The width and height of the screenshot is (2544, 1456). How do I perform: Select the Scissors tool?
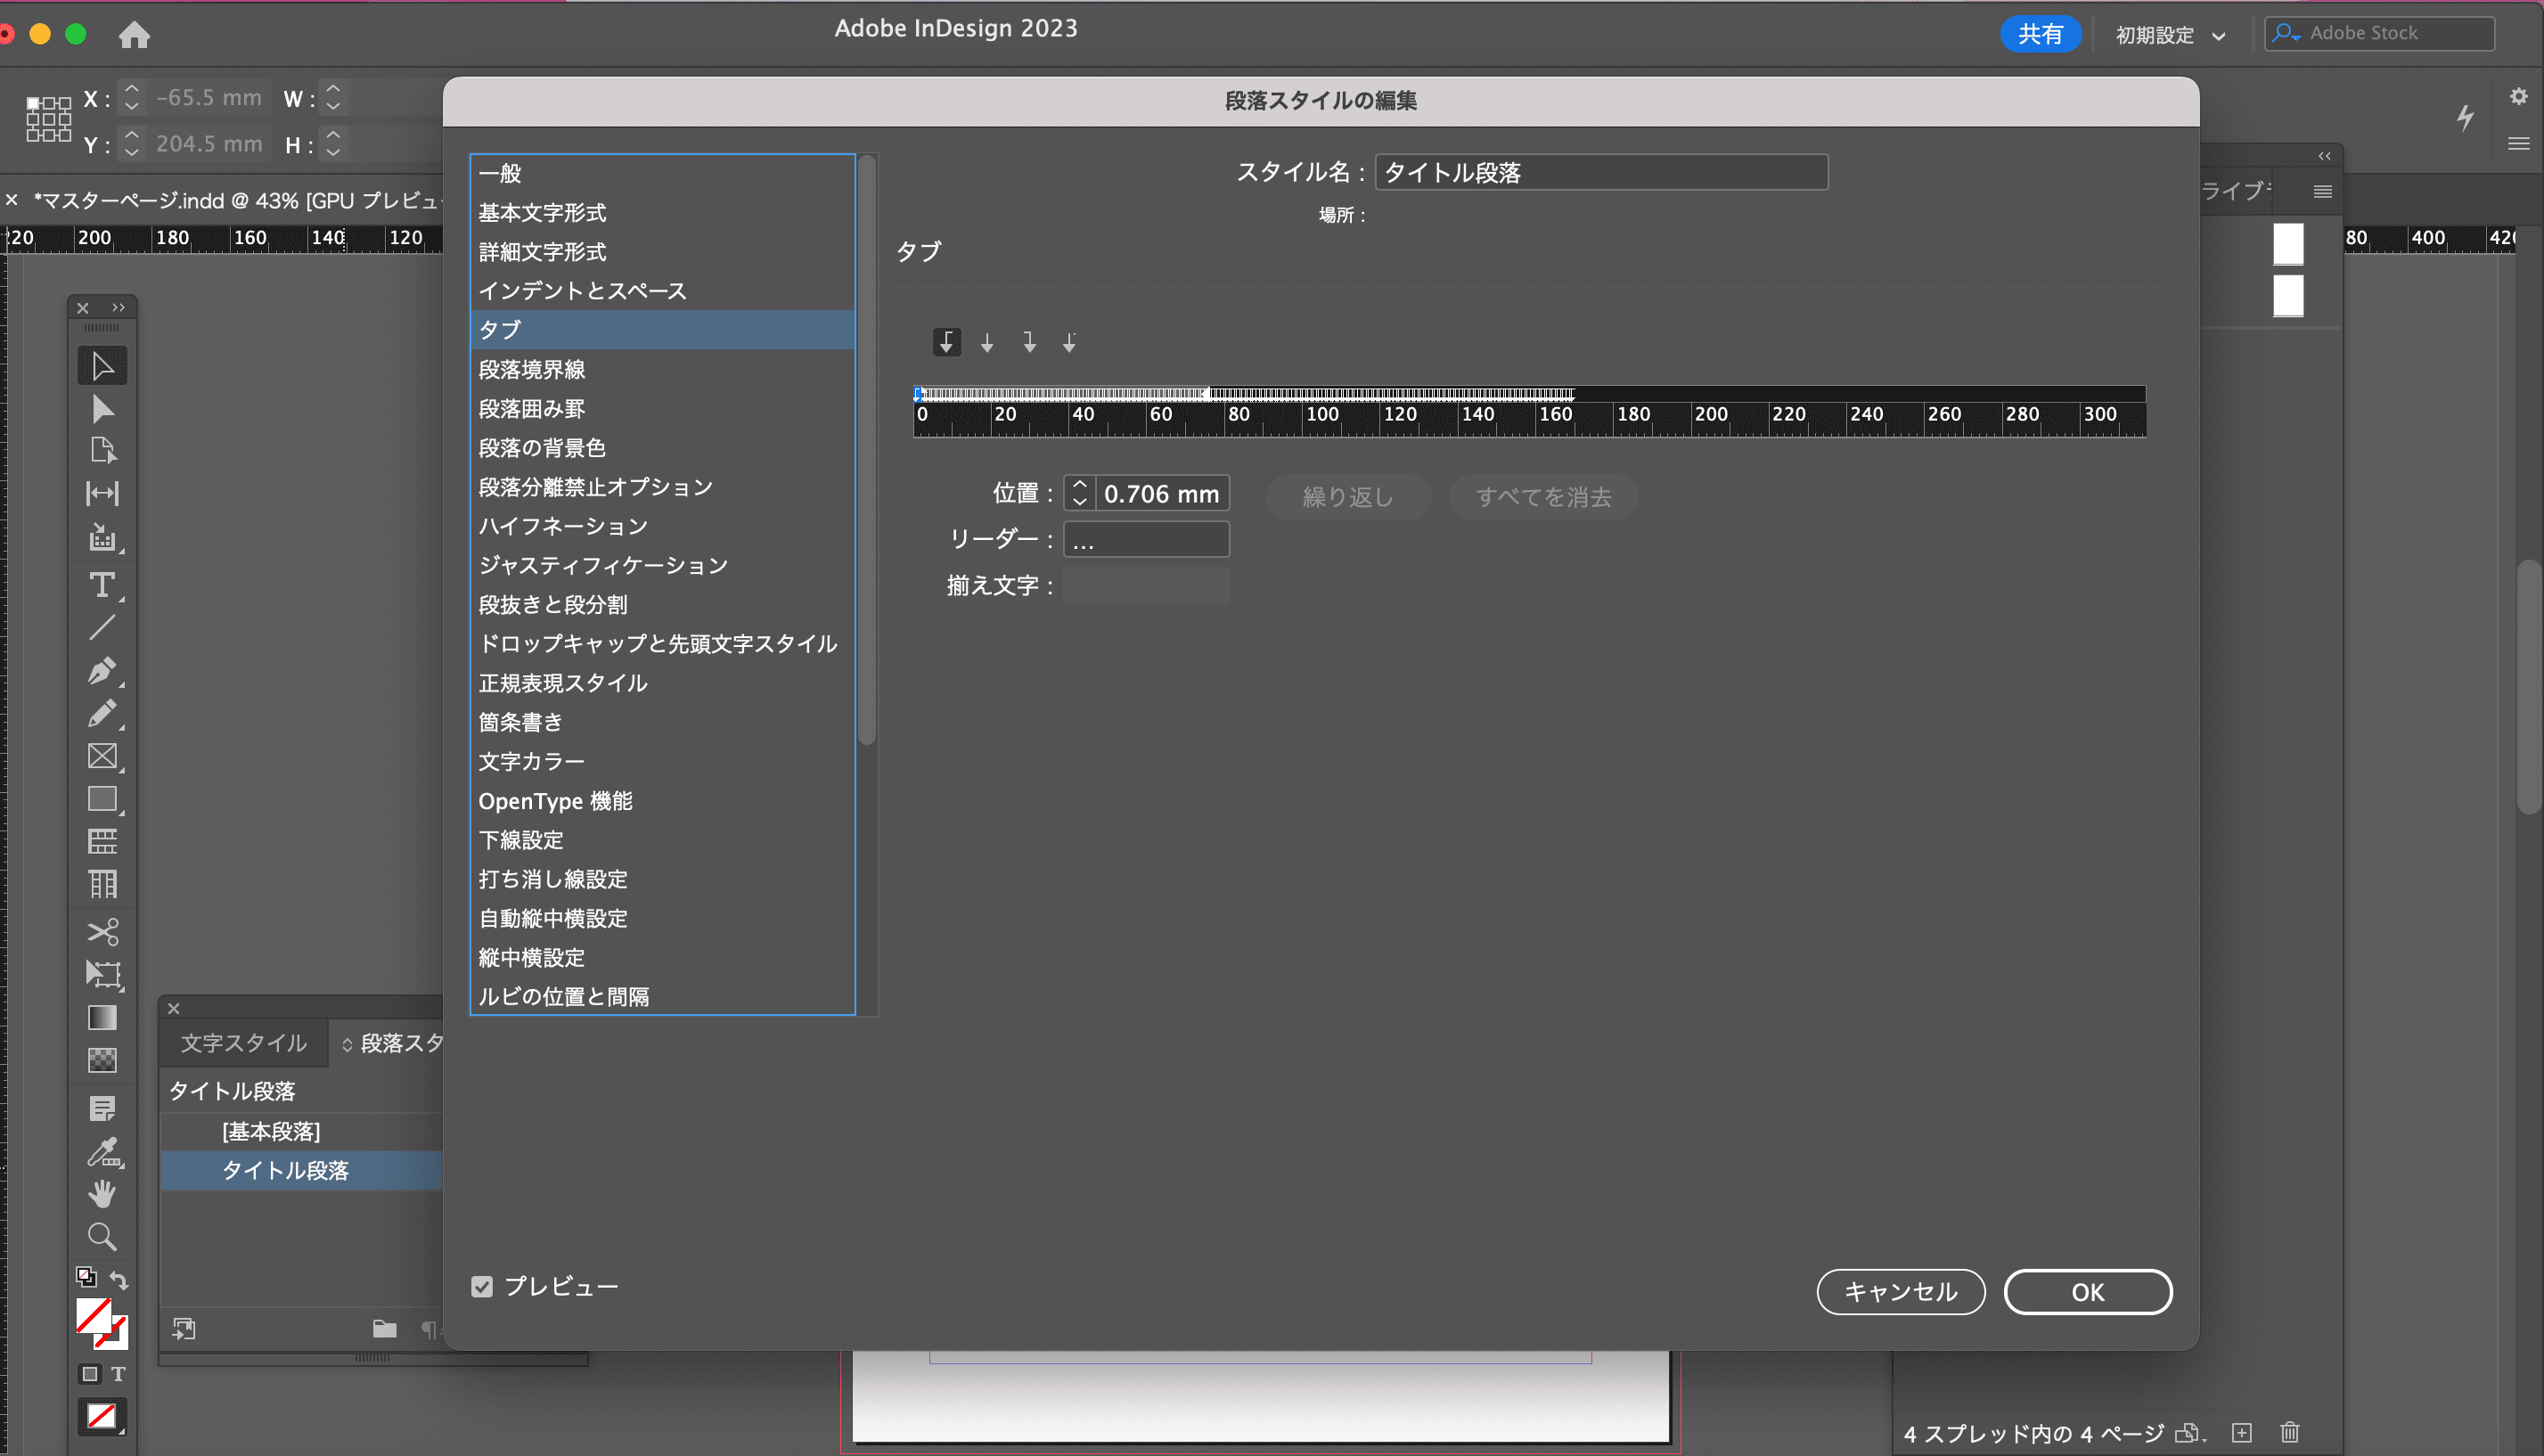pos(102,931)
